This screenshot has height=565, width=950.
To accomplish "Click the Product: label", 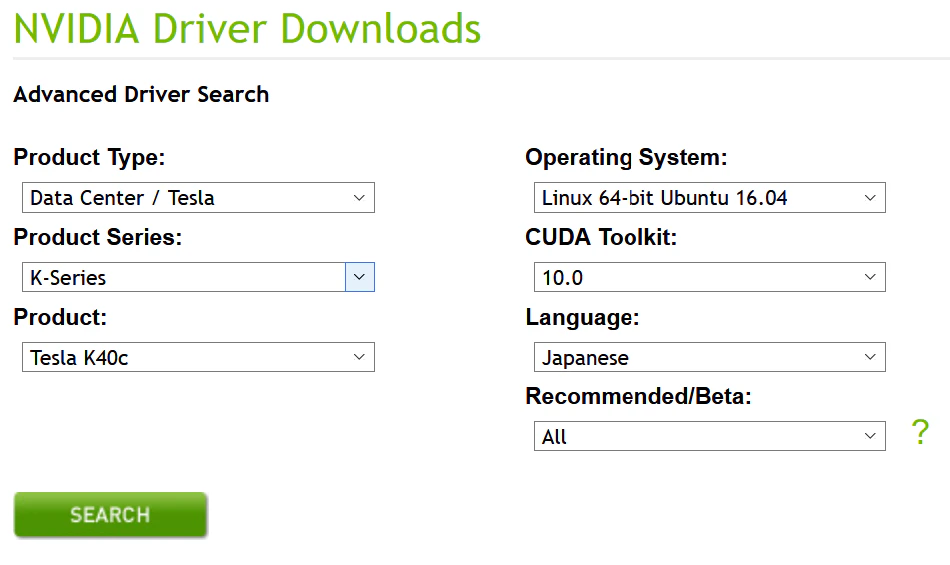I will (60, 317).
